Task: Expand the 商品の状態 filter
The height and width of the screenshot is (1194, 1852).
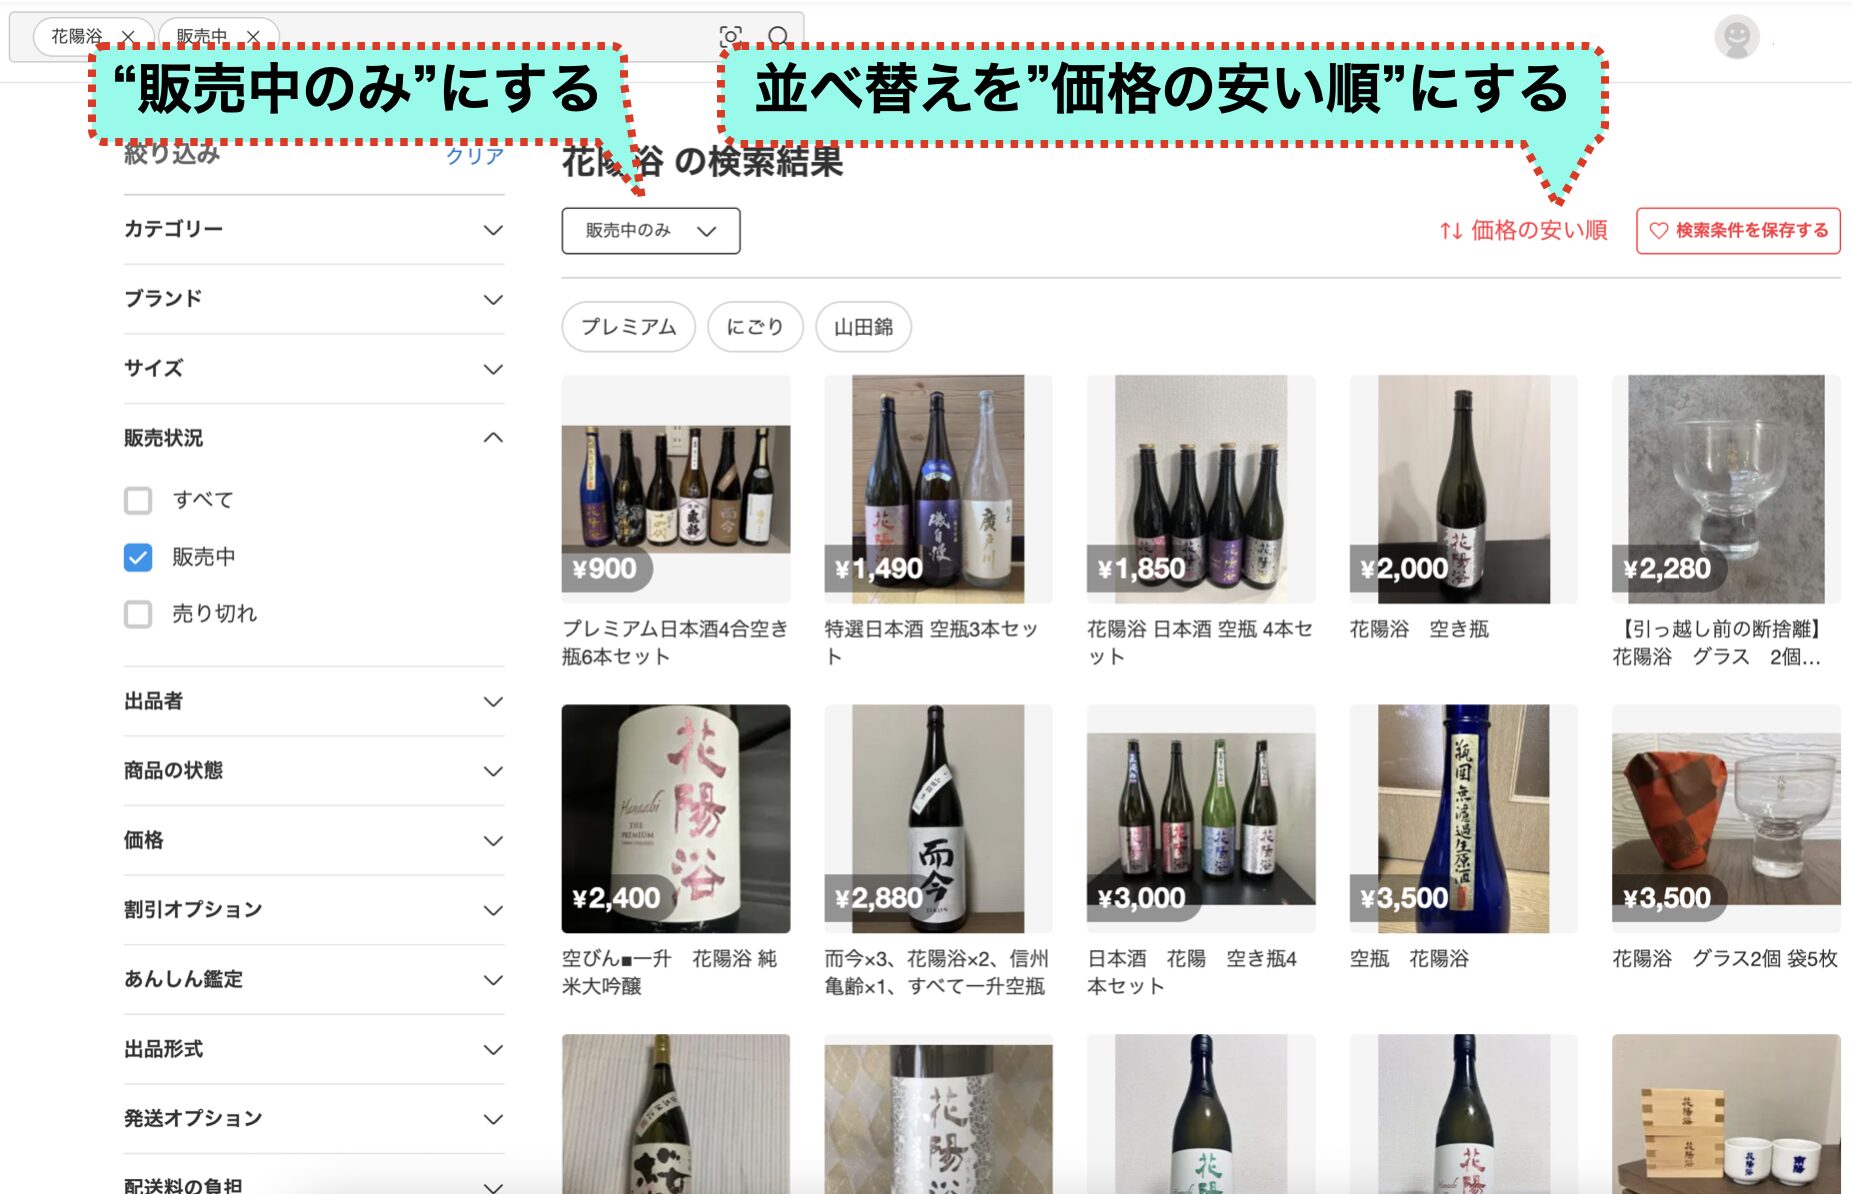Action: click(x=314, y=771)
